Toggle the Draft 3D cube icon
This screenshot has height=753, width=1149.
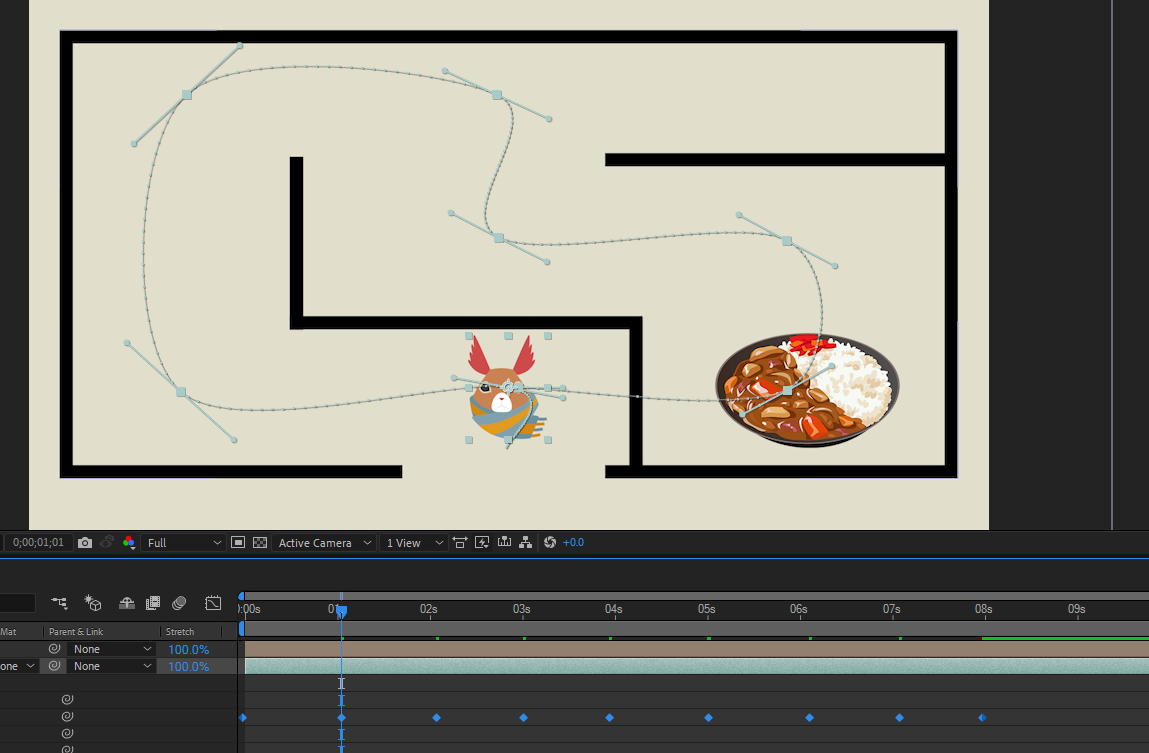[93, 603]
